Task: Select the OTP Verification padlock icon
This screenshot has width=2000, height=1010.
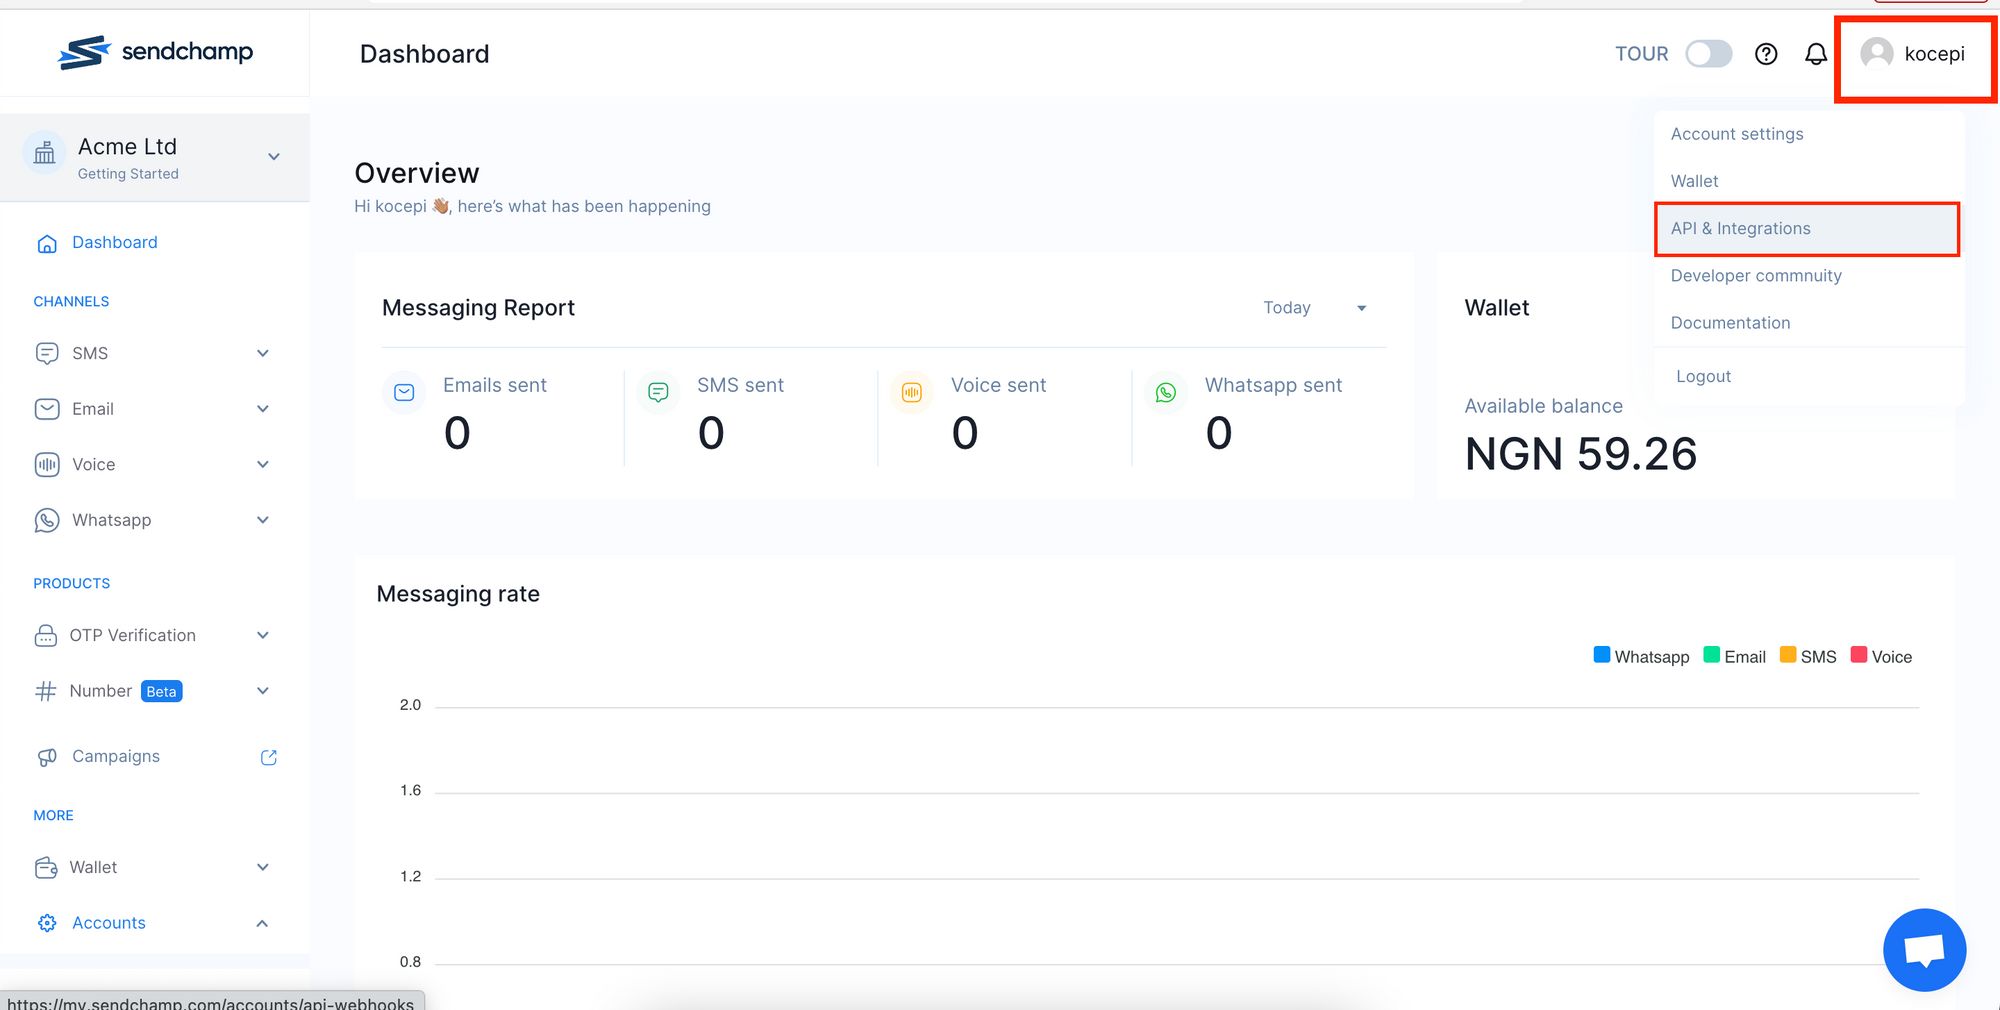Action: (x=47, y=635)
